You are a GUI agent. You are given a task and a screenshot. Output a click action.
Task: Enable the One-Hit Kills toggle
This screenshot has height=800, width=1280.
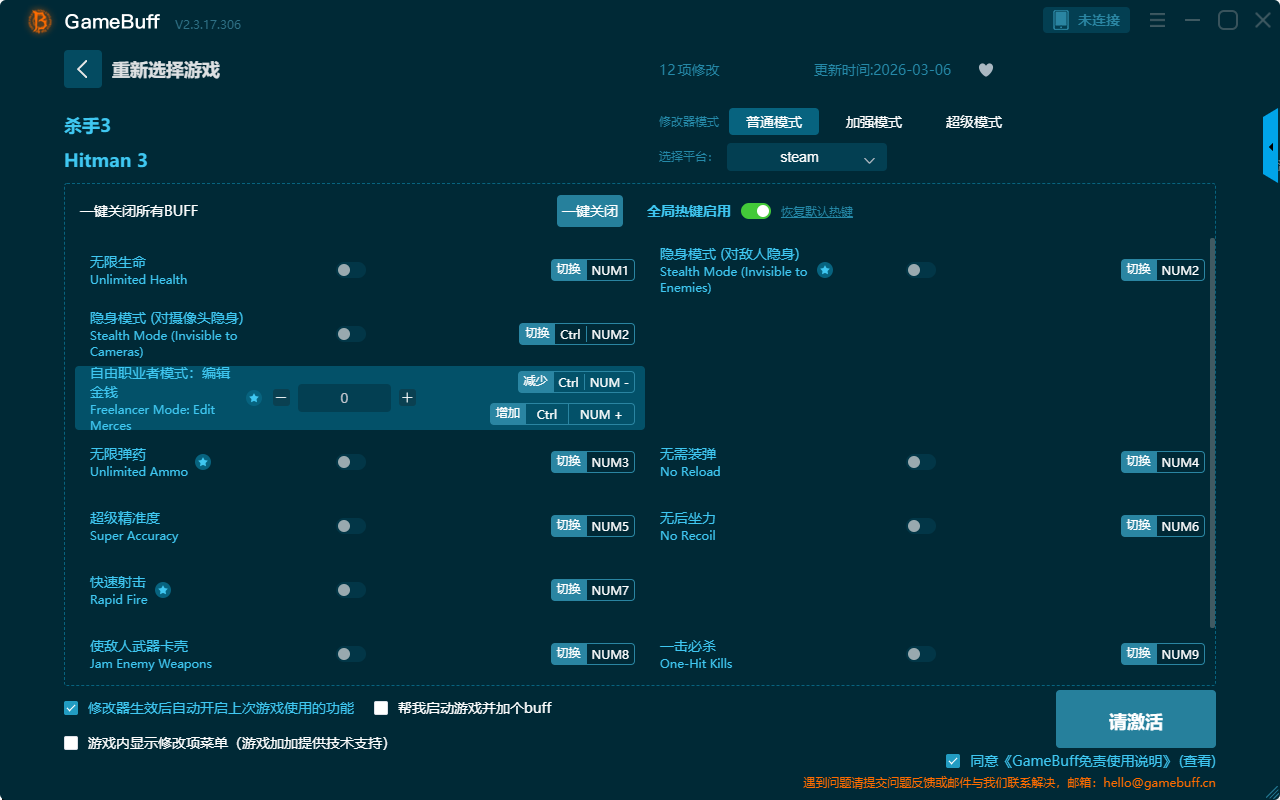click(x=920, y=654)
